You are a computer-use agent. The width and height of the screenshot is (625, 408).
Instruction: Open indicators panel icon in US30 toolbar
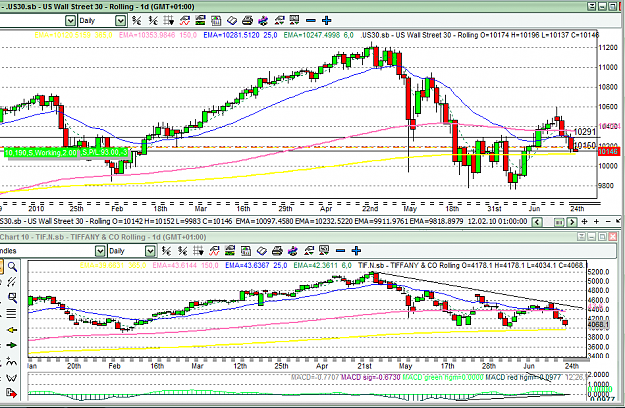(x=200, y=20)
